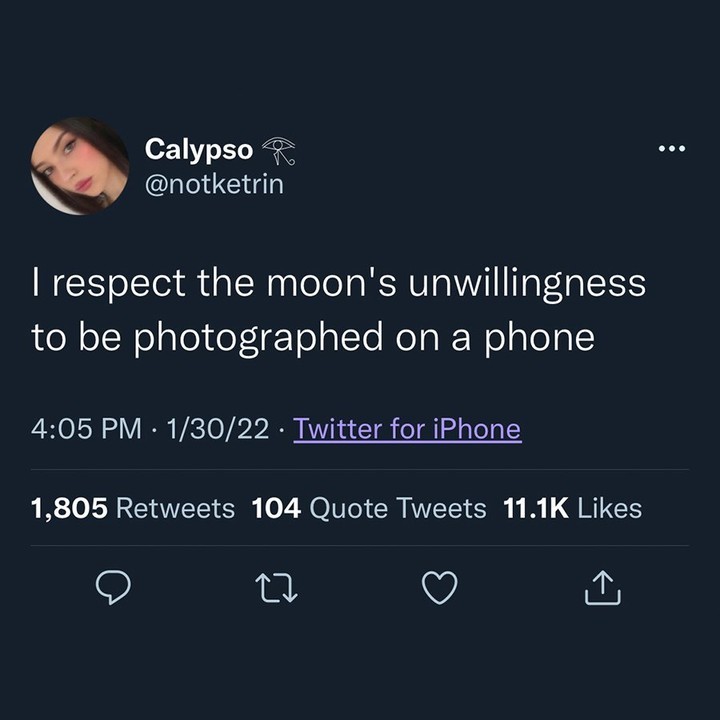
Task: Open the @notketrin handle
Action: (x=214, y=185)
